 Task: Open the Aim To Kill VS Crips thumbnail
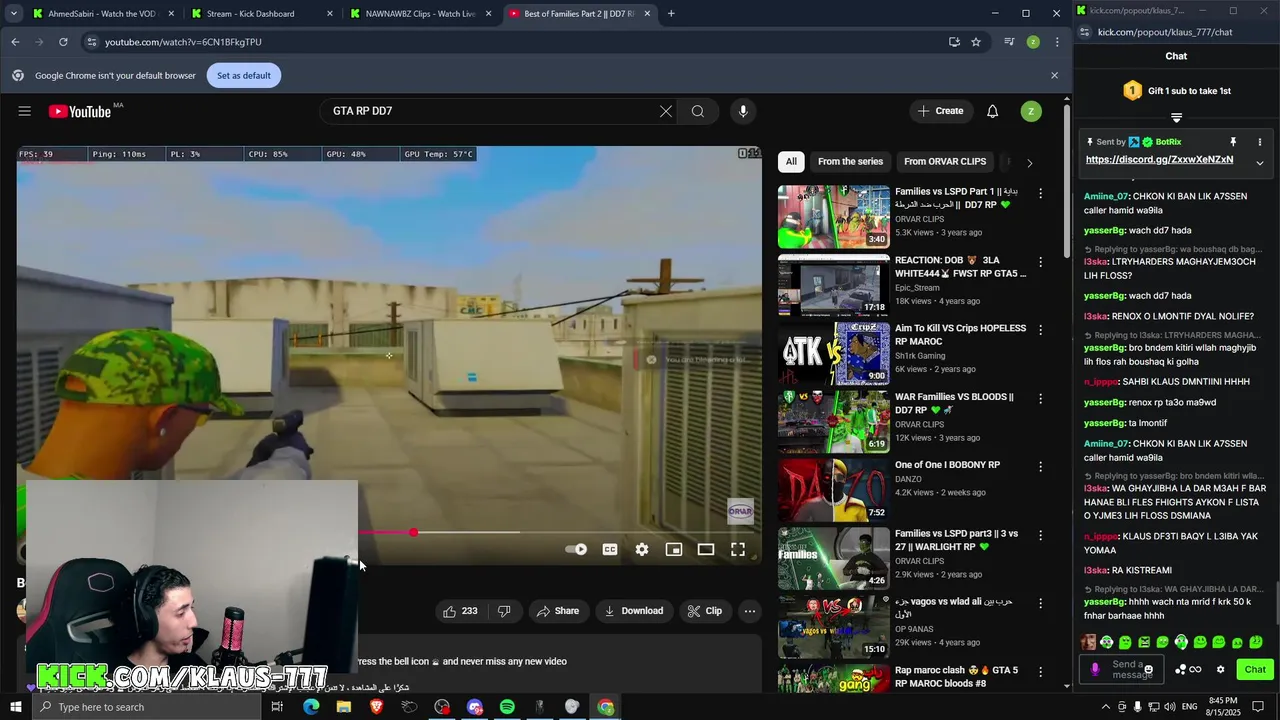click(834, 353)
